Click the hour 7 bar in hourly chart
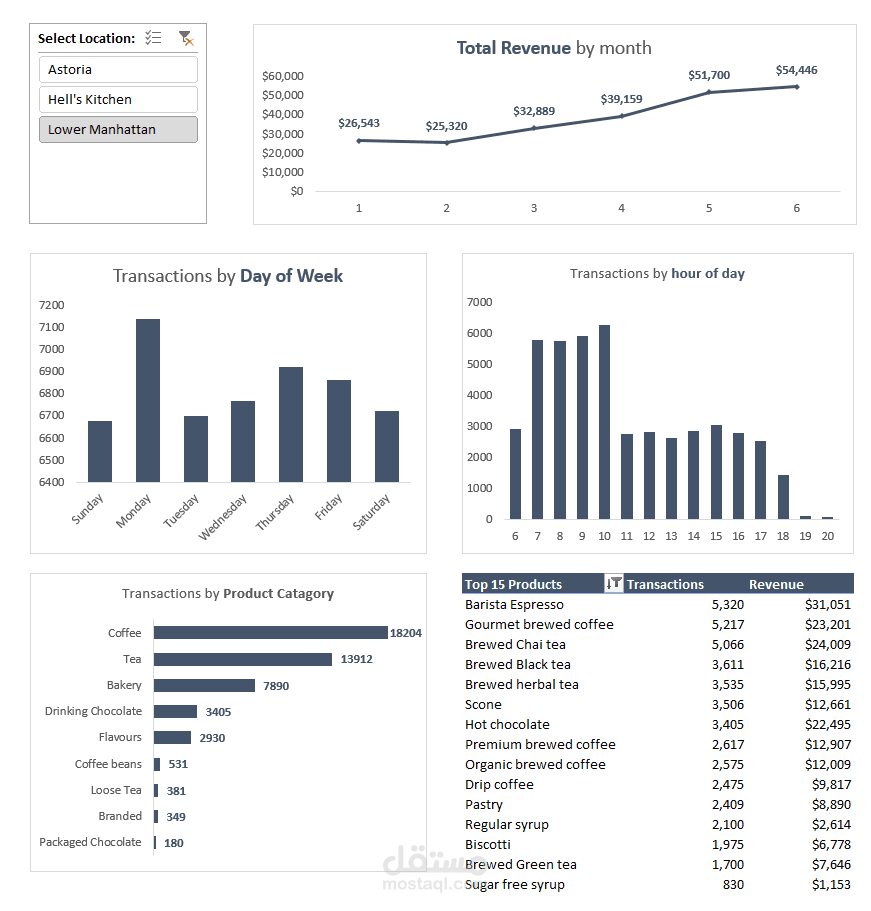This screenshot has height=911, width=871. pyautogui.click(x=537, y=429)
